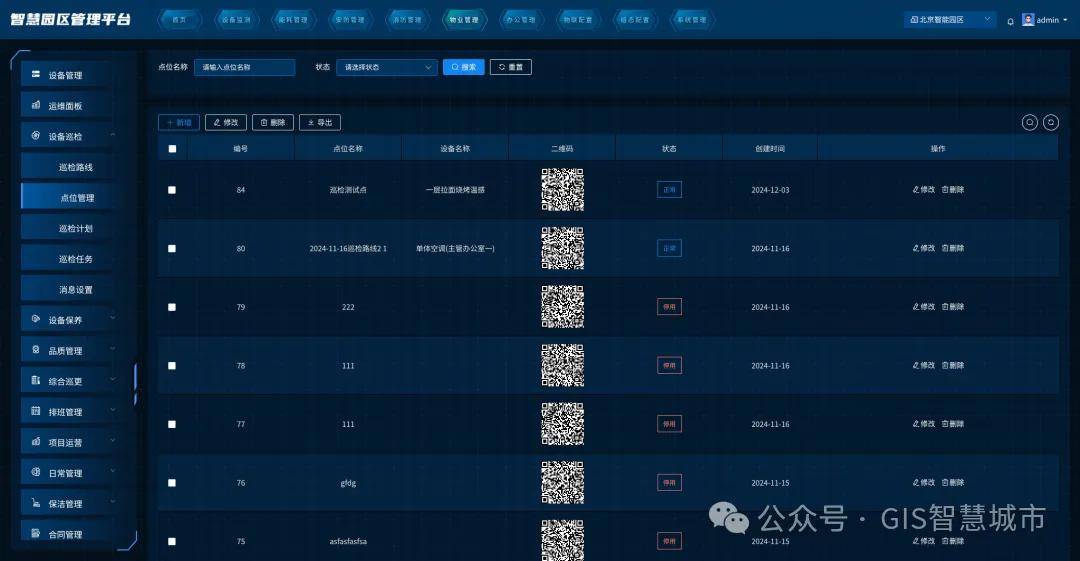Image resolution: width=1080 pixels, height=561 pixels.
Task: Click 删除 trash for row 76 gfdg
Action: [x=945, y=482]
